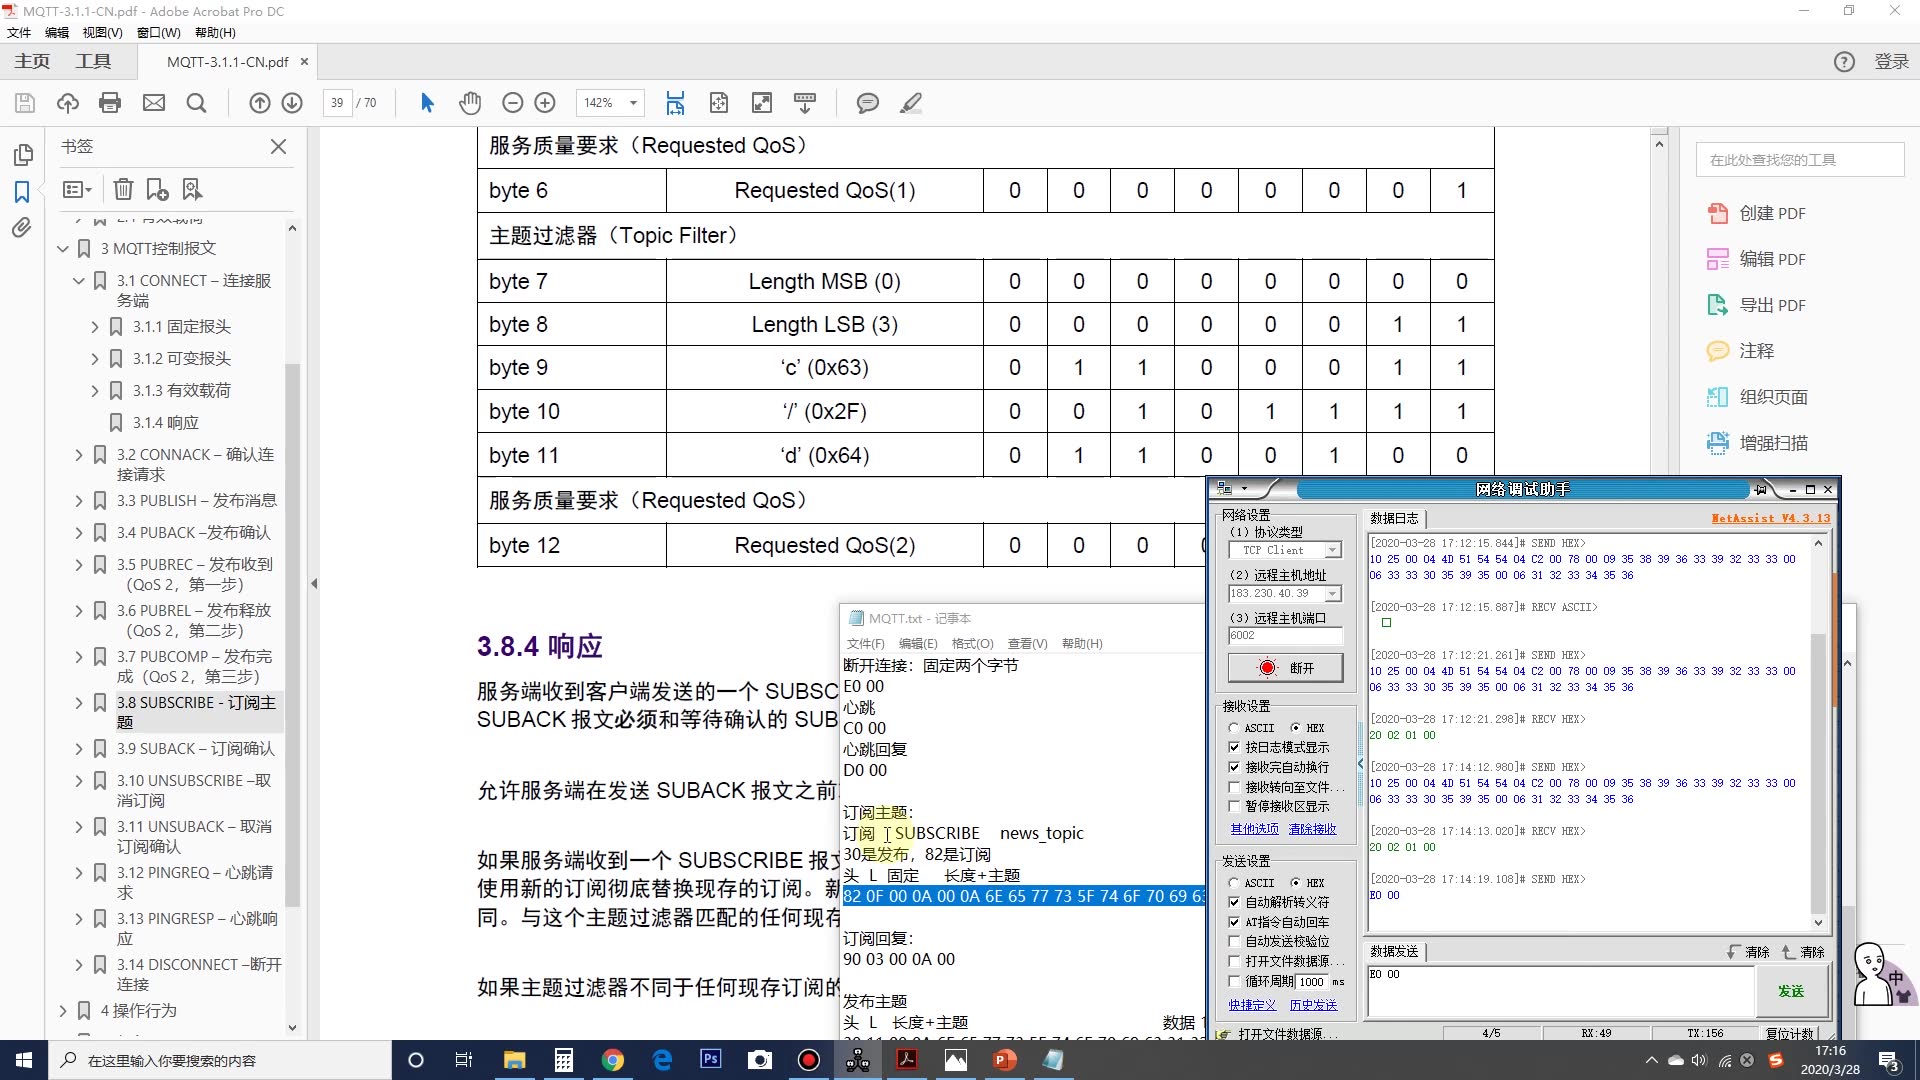The height and width of the screenshot is (1080, 1920).
Task: Open 创建 PDF in the right panel
Action: point(1771,213)
